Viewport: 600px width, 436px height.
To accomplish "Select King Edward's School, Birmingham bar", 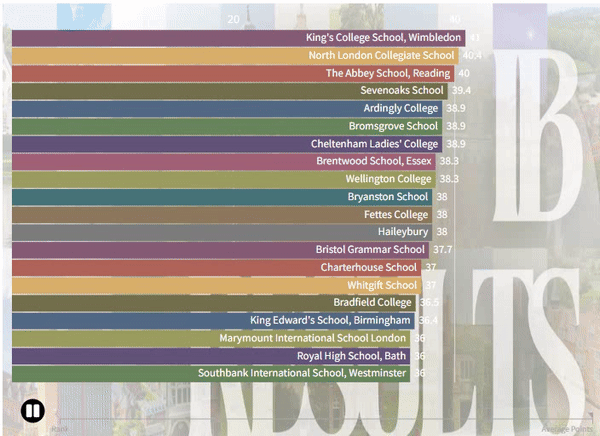I will pyautogui.click(x=213, y=321).
